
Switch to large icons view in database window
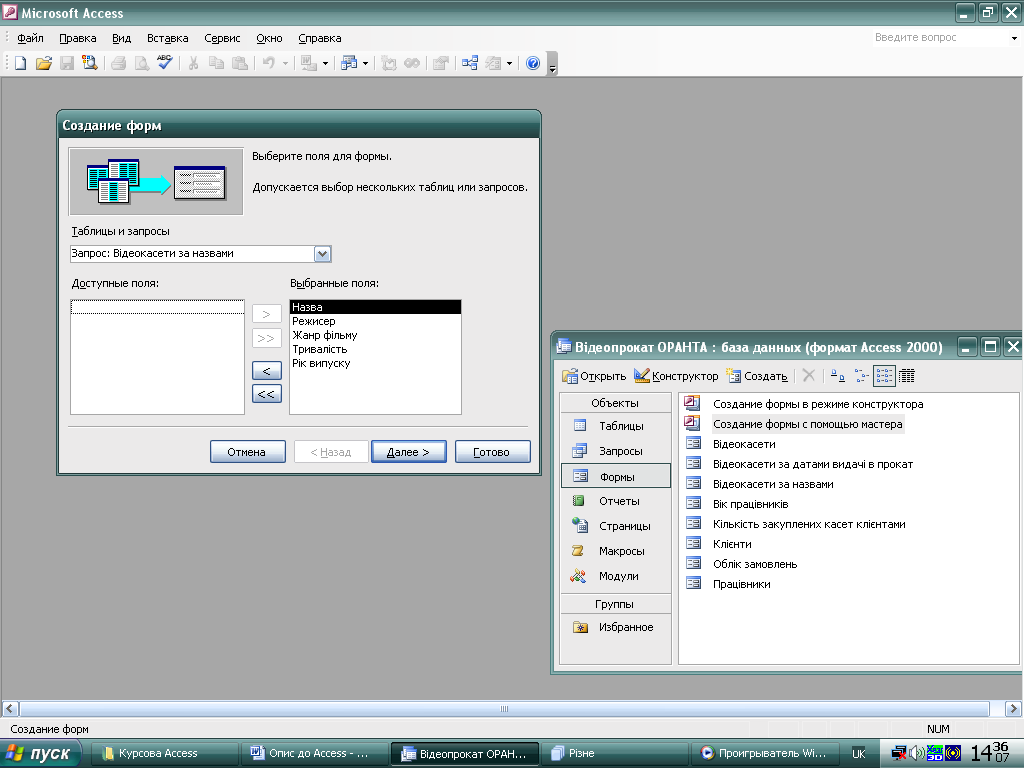point(837,376)
